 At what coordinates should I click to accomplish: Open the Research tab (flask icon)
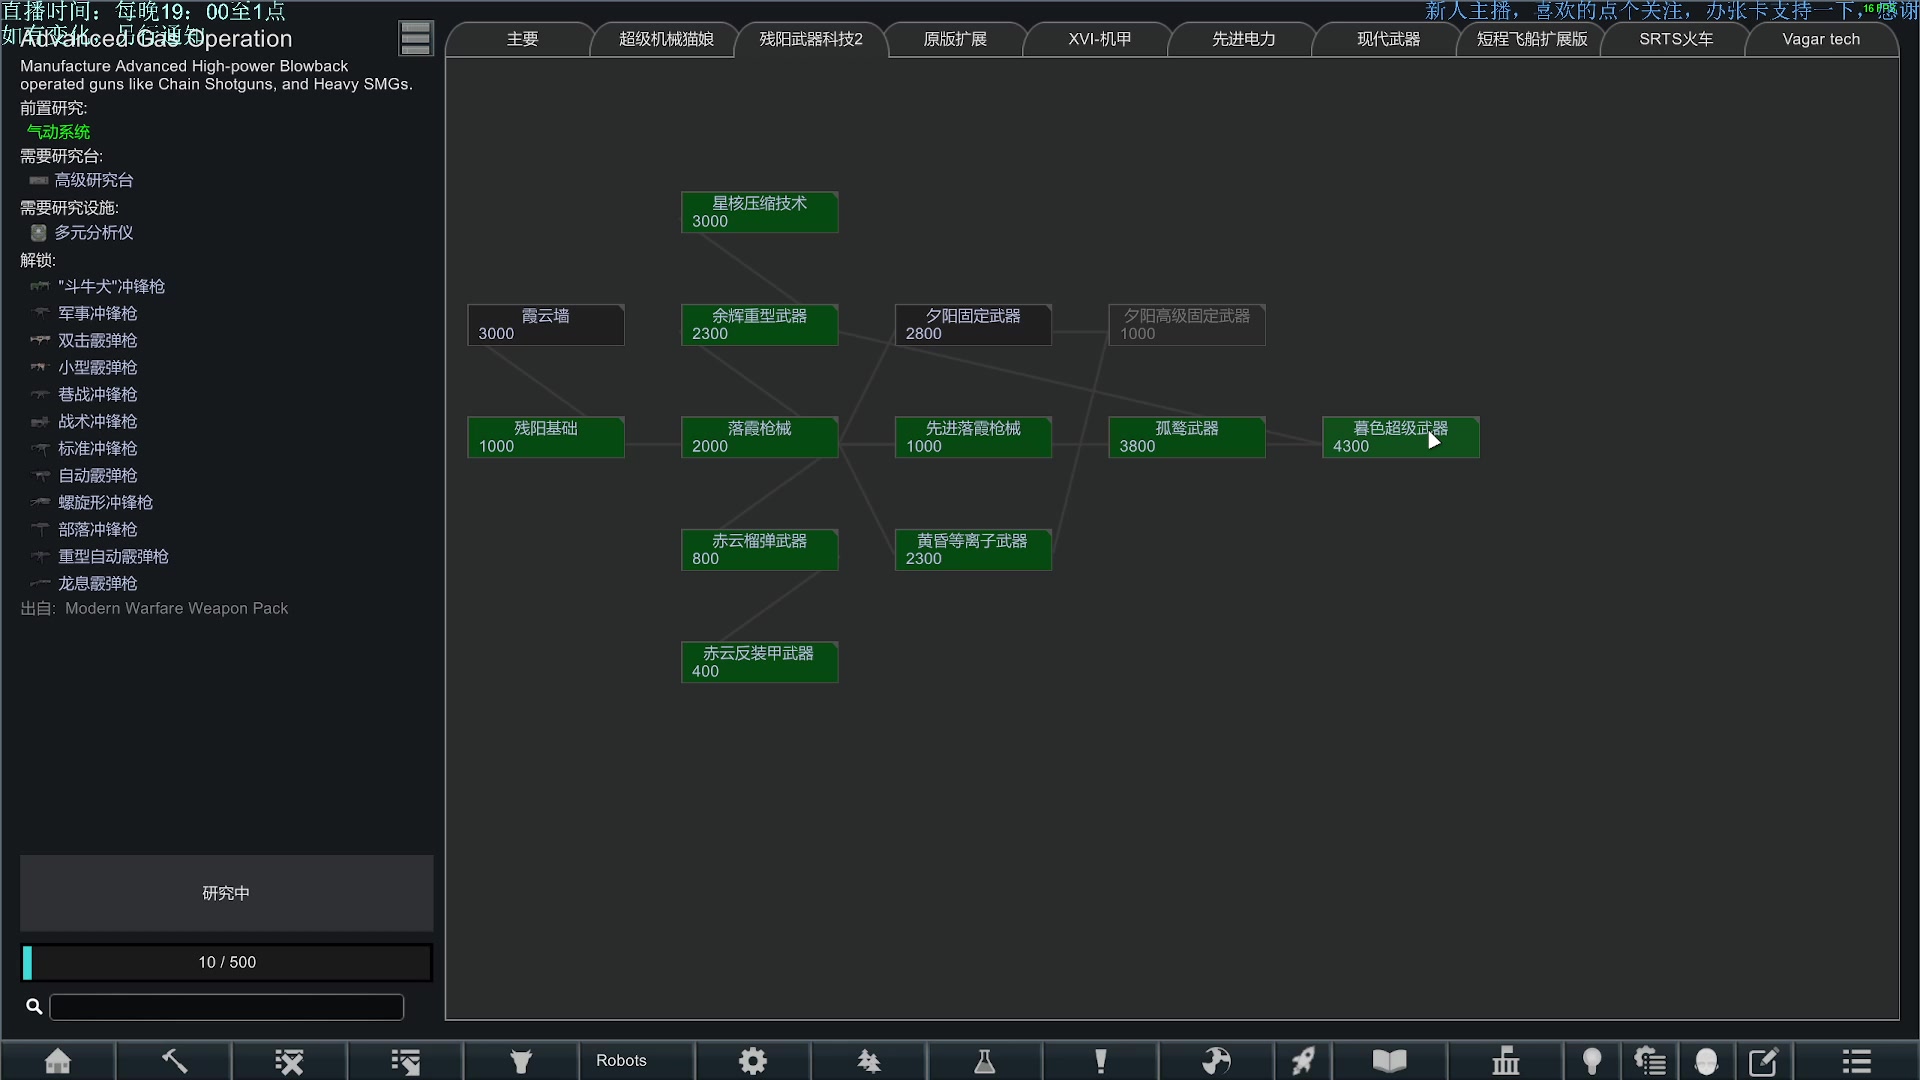tap(985, 1061)
